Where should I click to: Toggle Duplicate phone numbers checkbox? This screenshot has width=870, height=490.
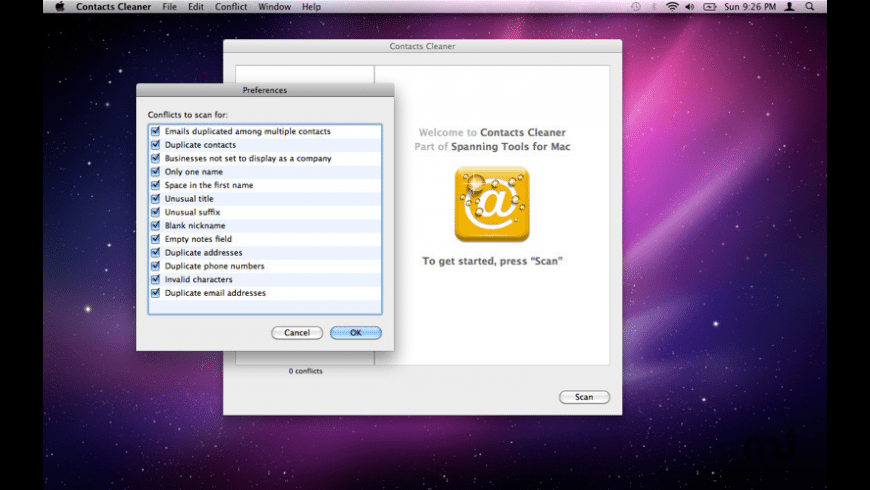click(x=155, y=266)
